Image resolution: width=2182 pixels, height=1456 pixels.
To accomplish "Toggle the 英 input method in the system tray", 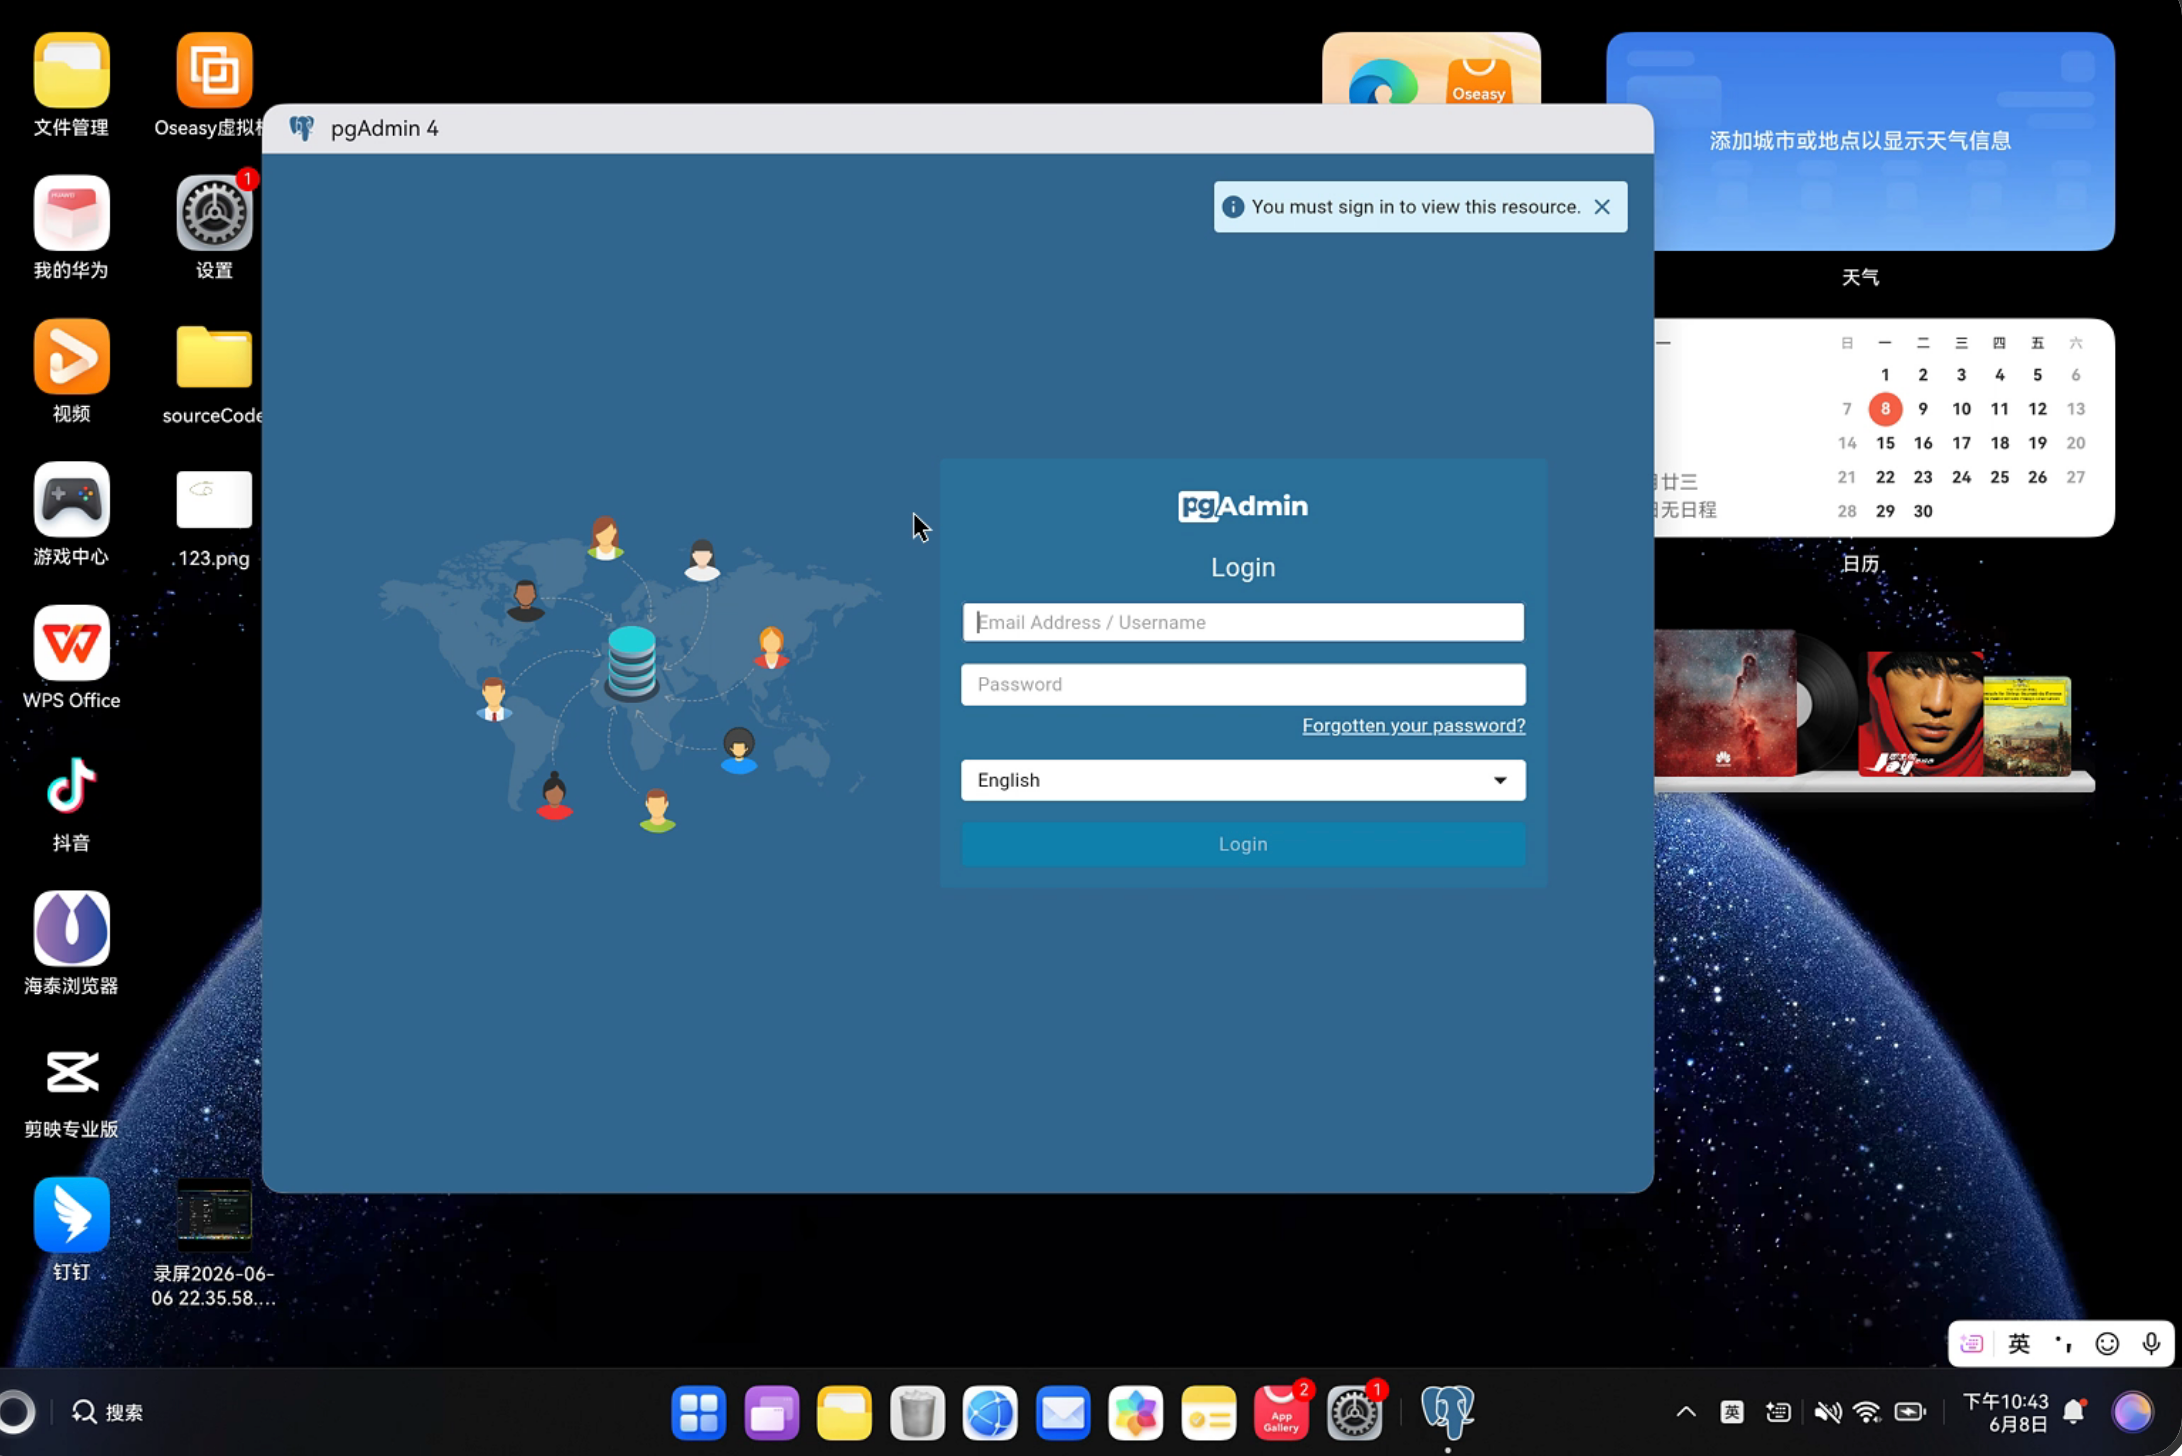I will (1732, 1412).
